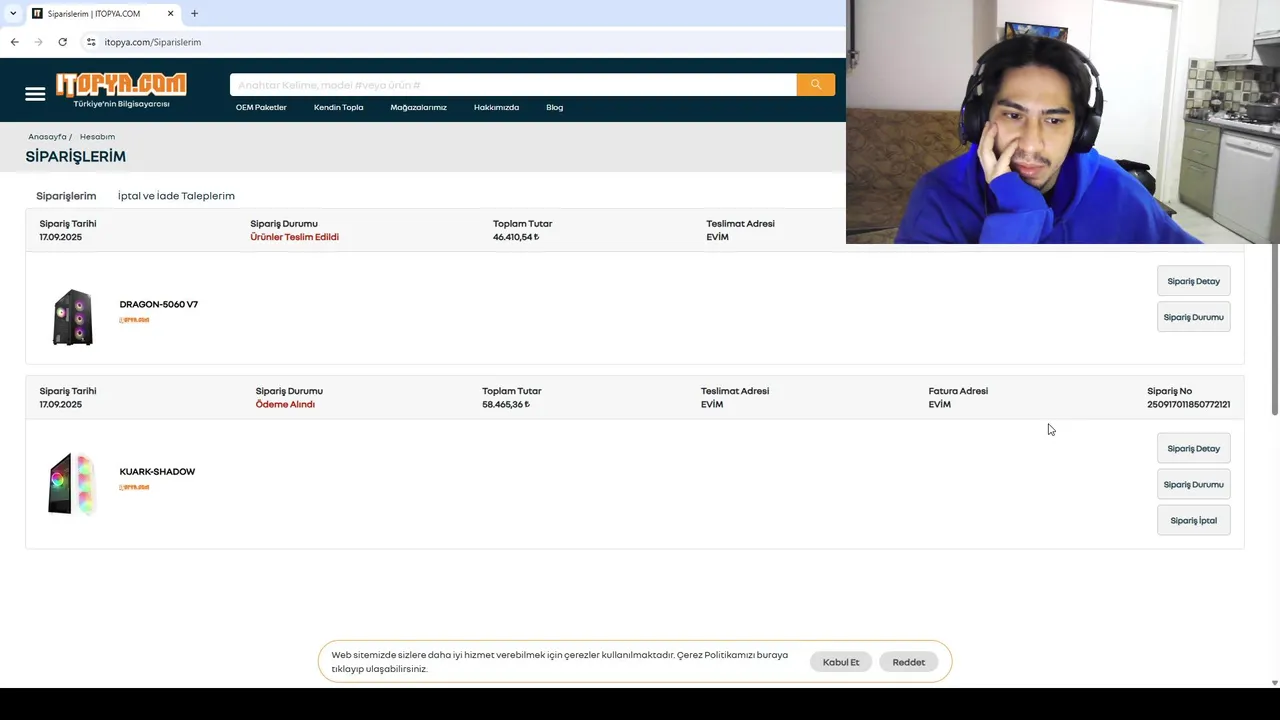This screenshot has width=1280, height=720.
Task: Reject cookies with Reddet
Action: (909, 662)
